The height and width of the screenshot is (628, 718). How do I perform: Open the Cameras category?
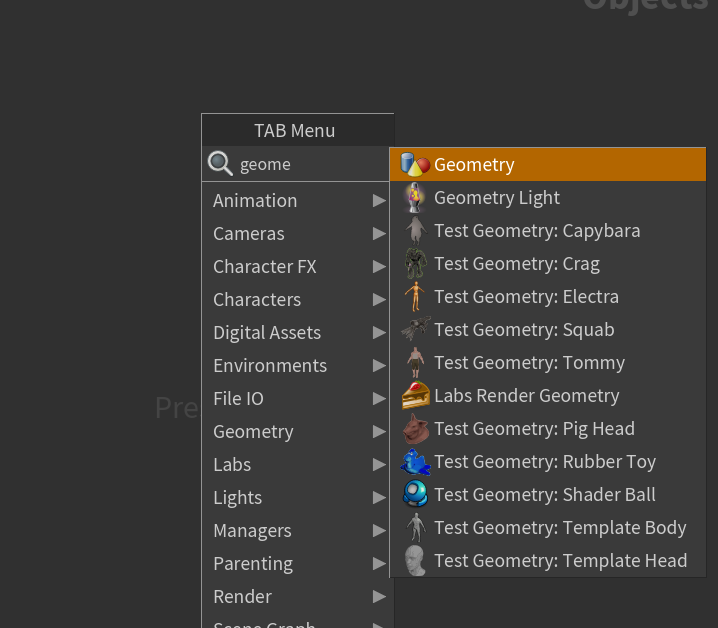tap(296, 234)
